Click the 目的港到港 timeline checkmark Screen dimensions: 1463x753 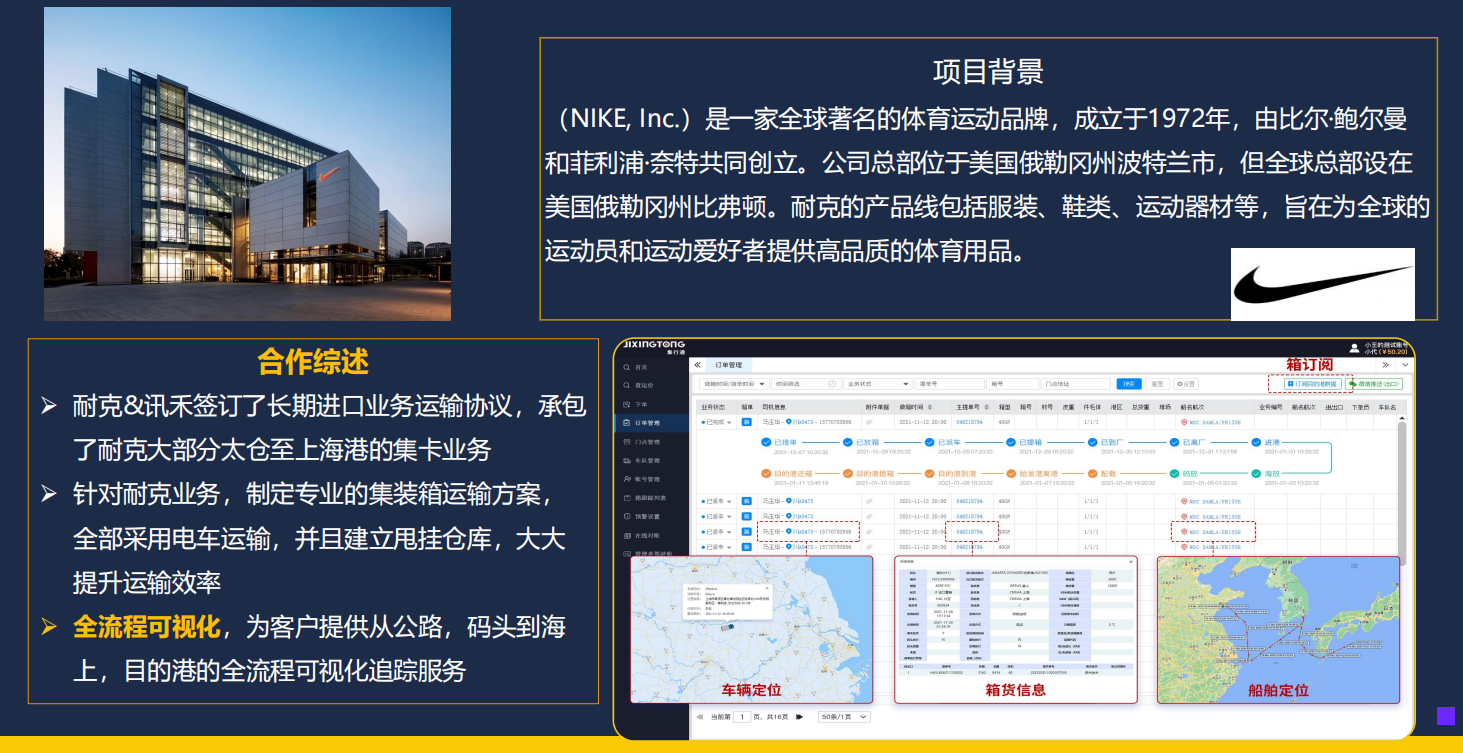929,474
